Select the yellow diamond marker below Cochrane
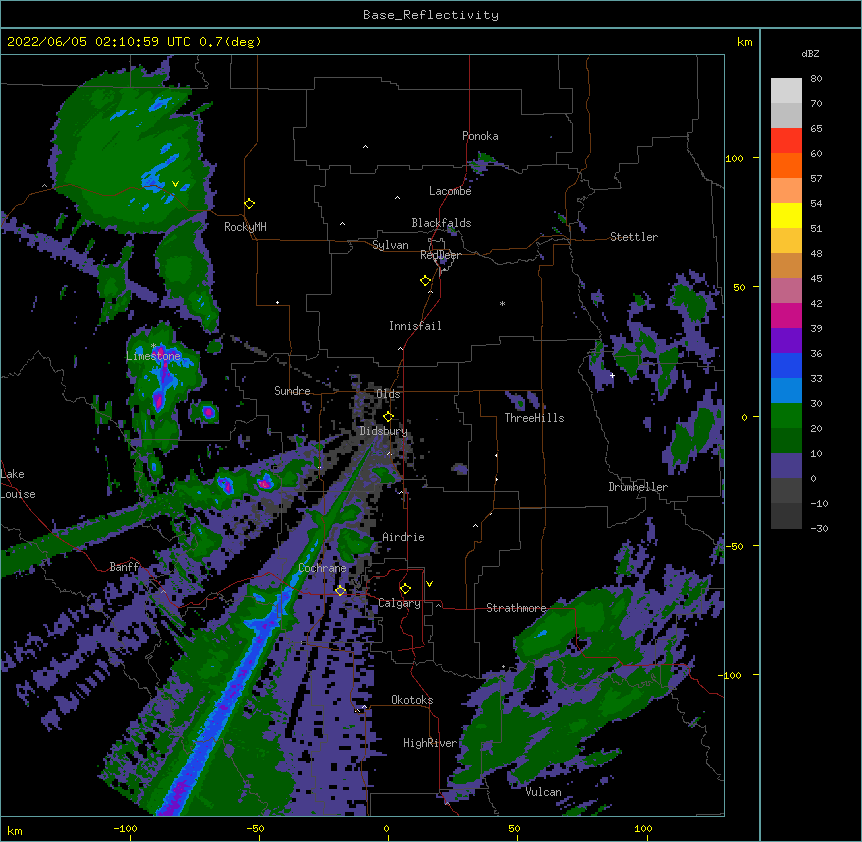This screenshot has height=842, width=862. [x=340, y=591]
